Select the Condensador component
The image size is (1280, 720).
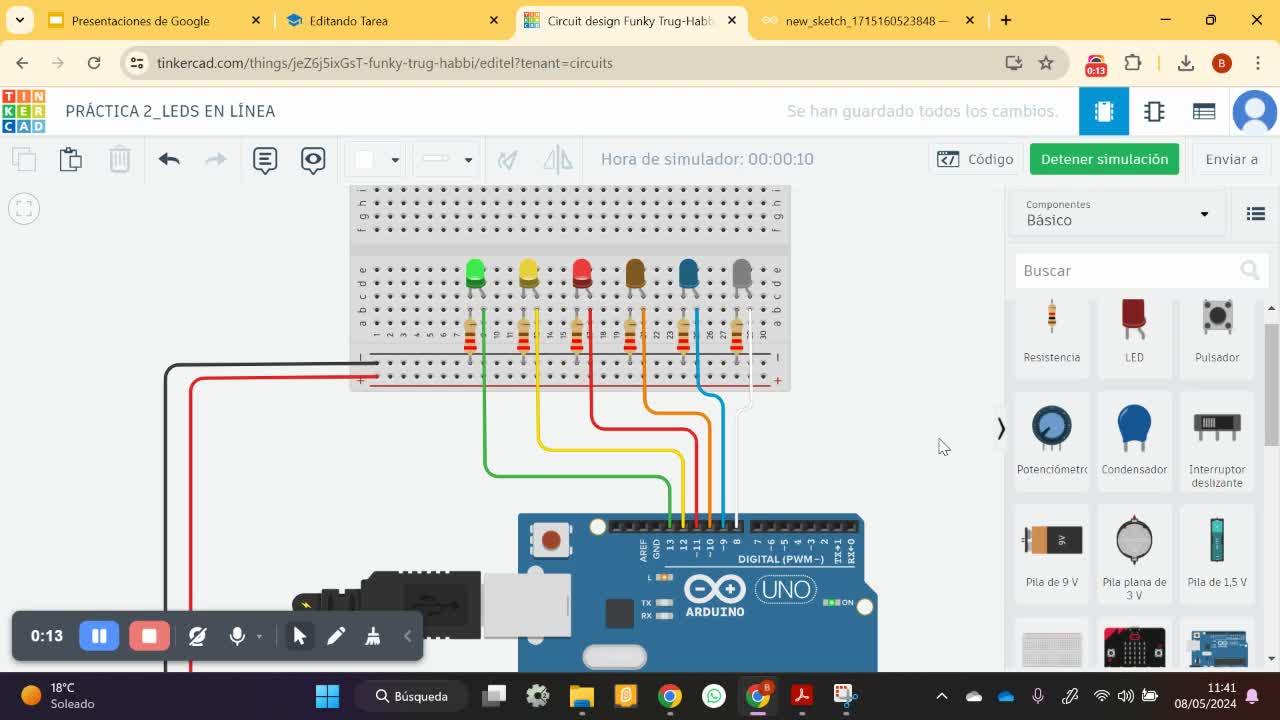[1134, 440]
